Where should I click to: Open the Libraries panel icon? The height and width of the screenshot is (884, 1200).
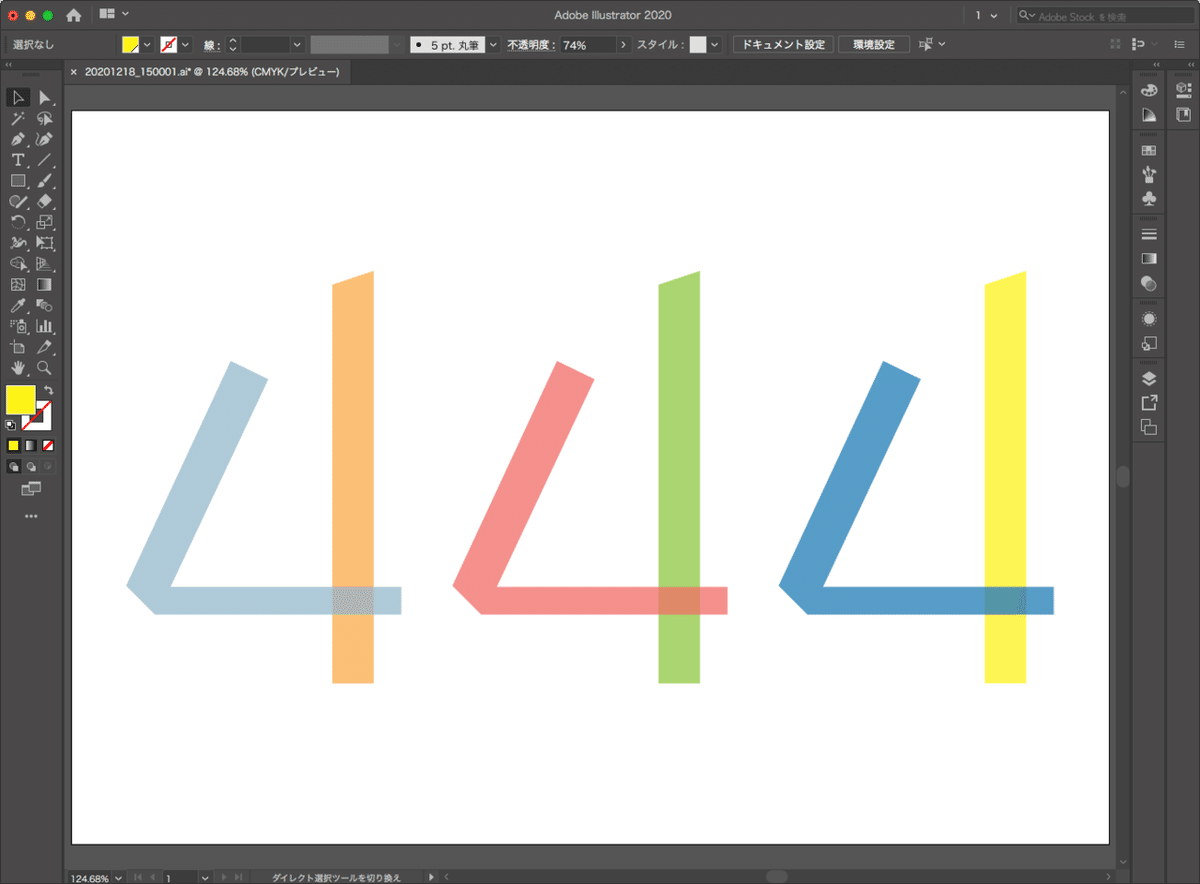1184,115
